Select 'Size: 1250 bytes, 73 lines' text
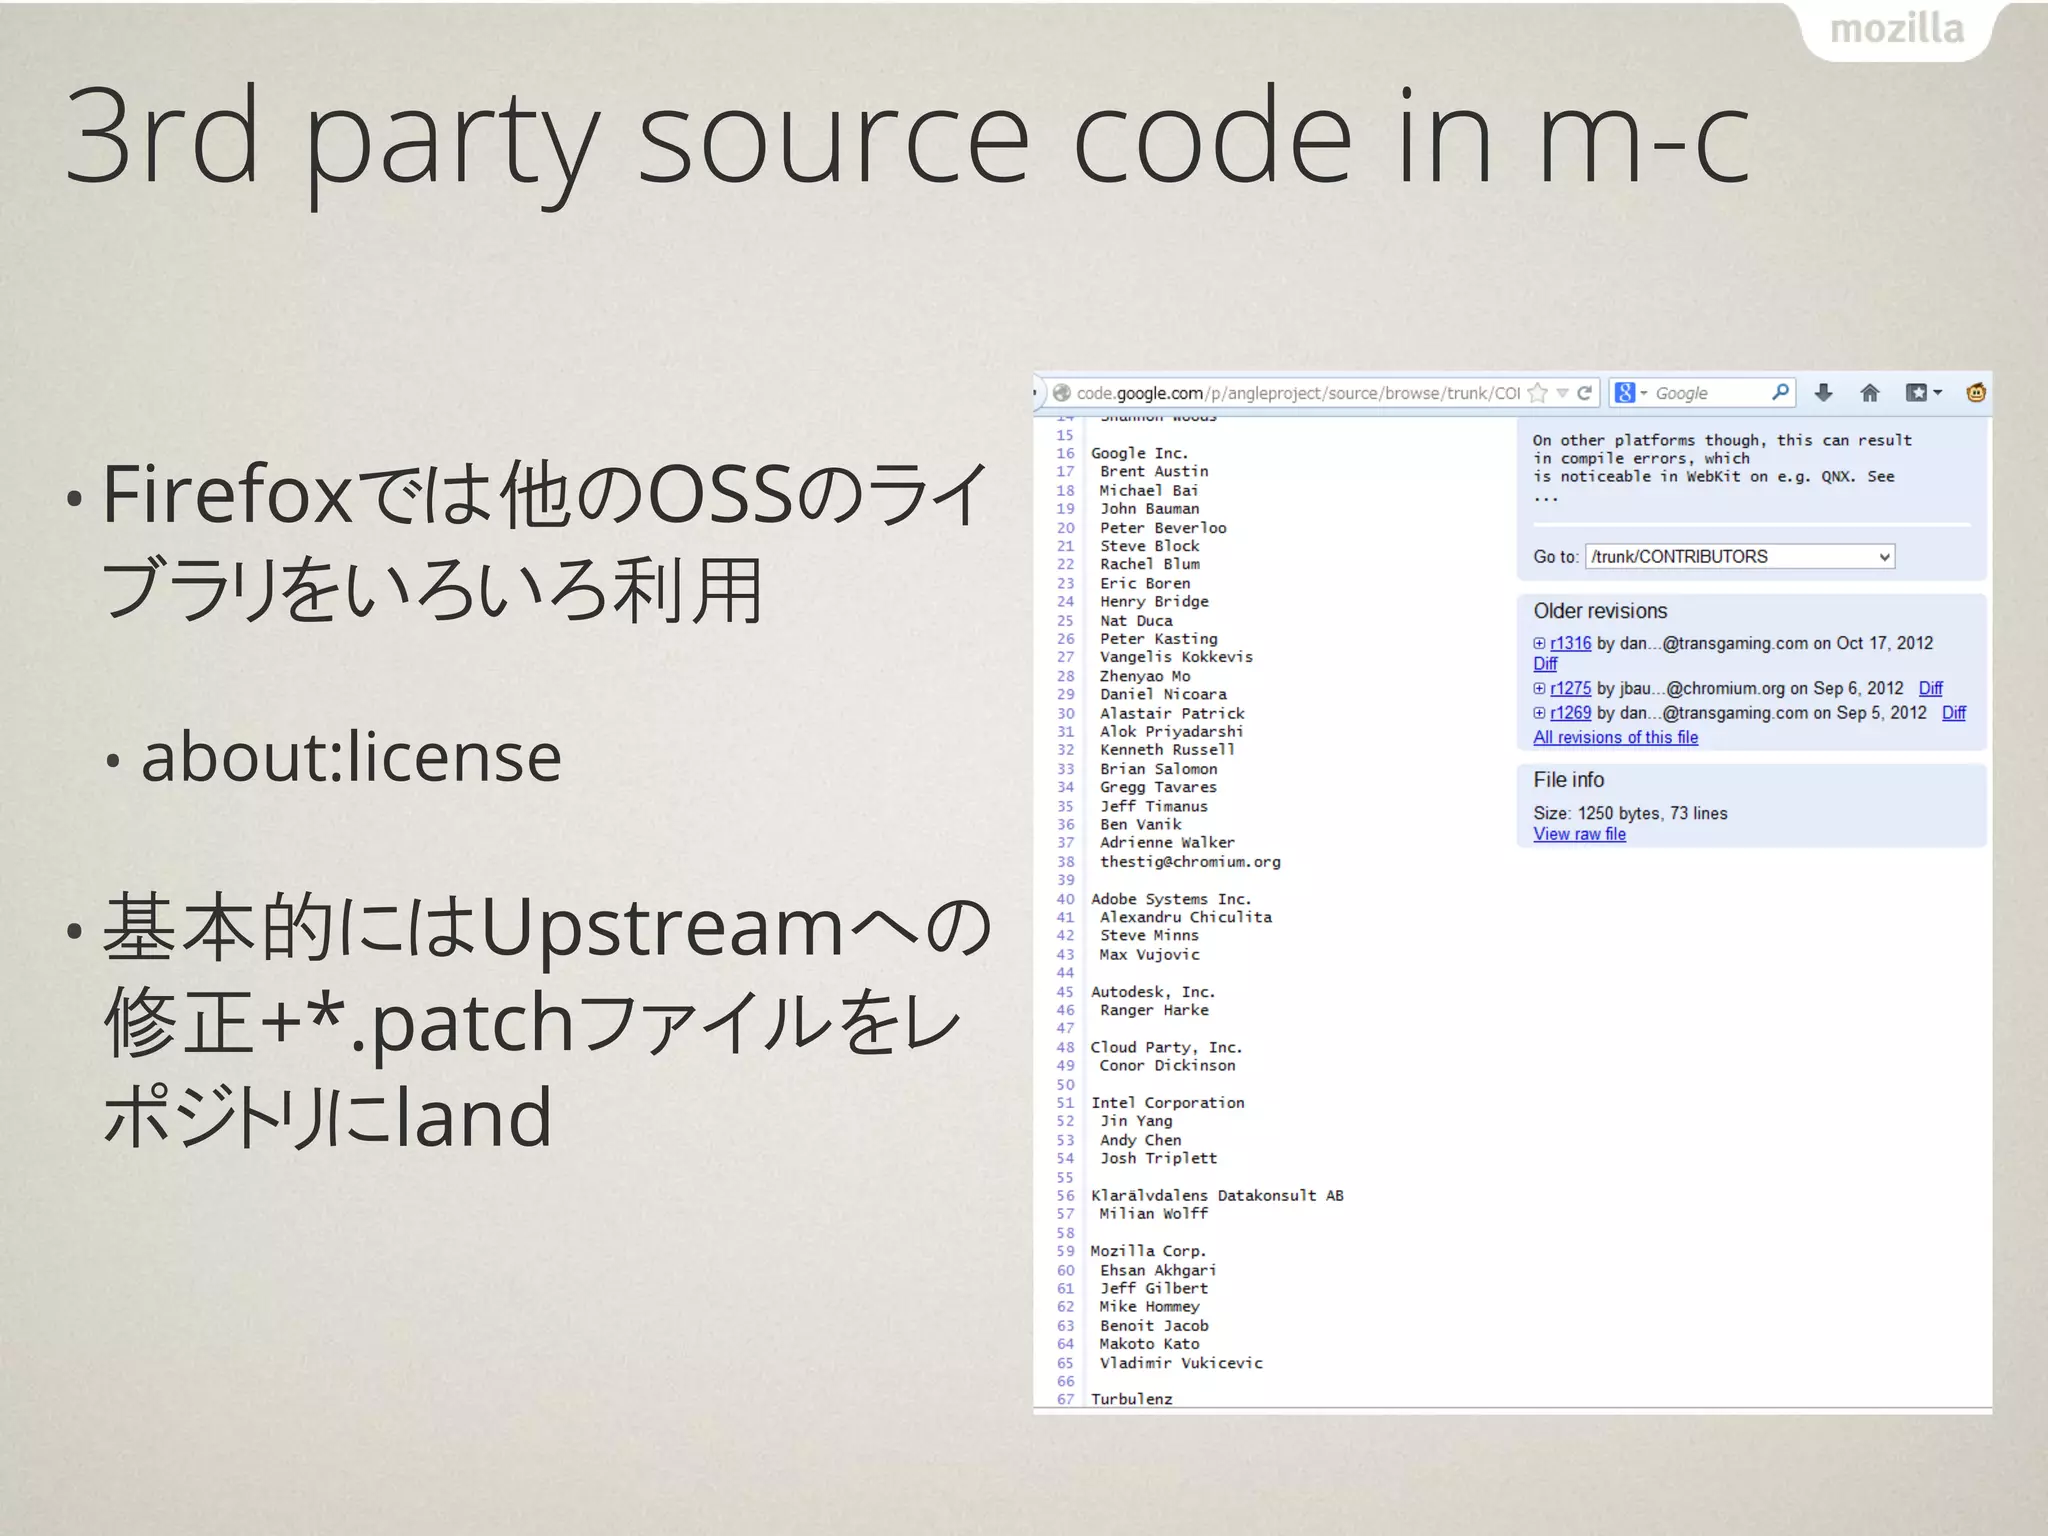 coord(1630,813)
